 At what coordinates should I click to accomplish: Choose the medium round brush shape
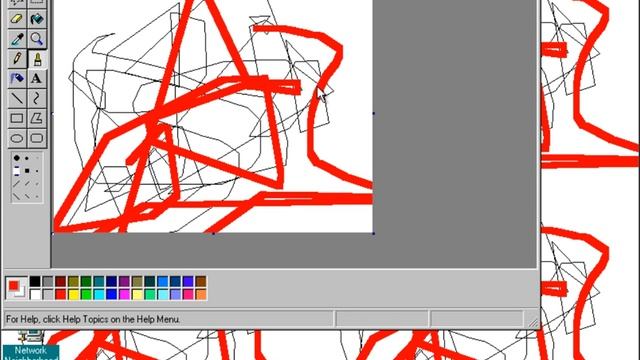pyautogui.click(x=27, y=158)
